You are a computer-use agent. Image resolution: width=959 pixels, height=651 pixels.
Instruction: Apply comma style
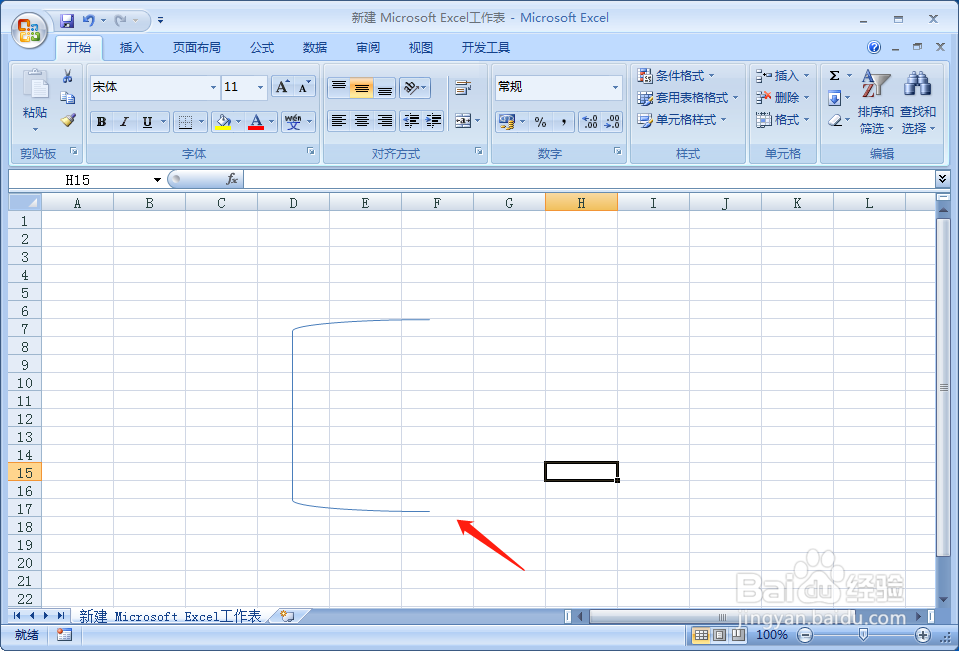[x=563, y=122]
